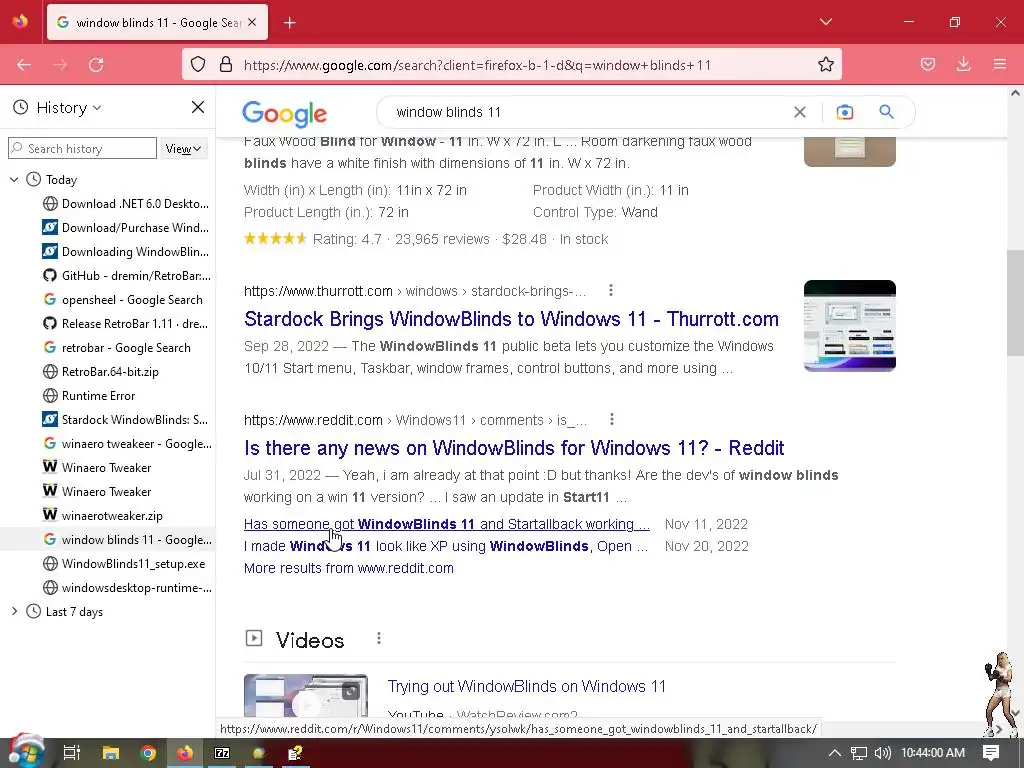Open the volume tray icon
The width and height of the screenshot is (1024, 768).
(x=882, y=753)
